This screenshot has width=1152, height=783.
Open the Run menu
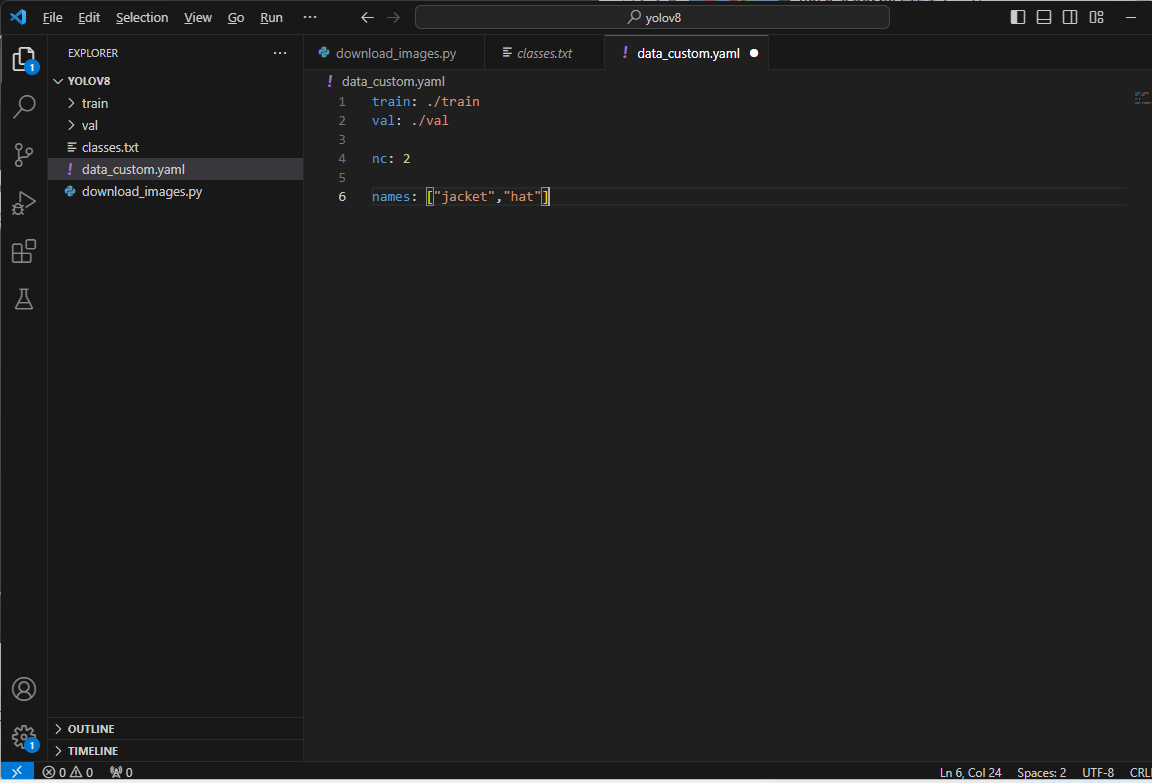[271, 17]
